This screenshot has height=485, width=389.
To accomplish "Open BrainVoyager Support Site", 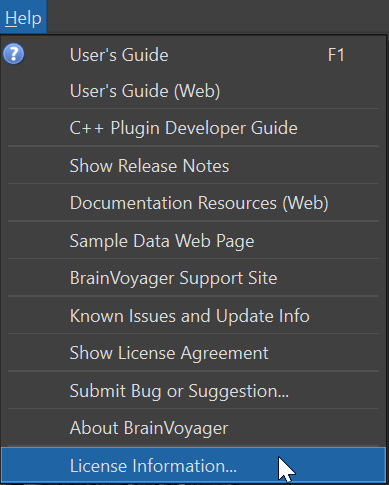I will pos(193,278).
